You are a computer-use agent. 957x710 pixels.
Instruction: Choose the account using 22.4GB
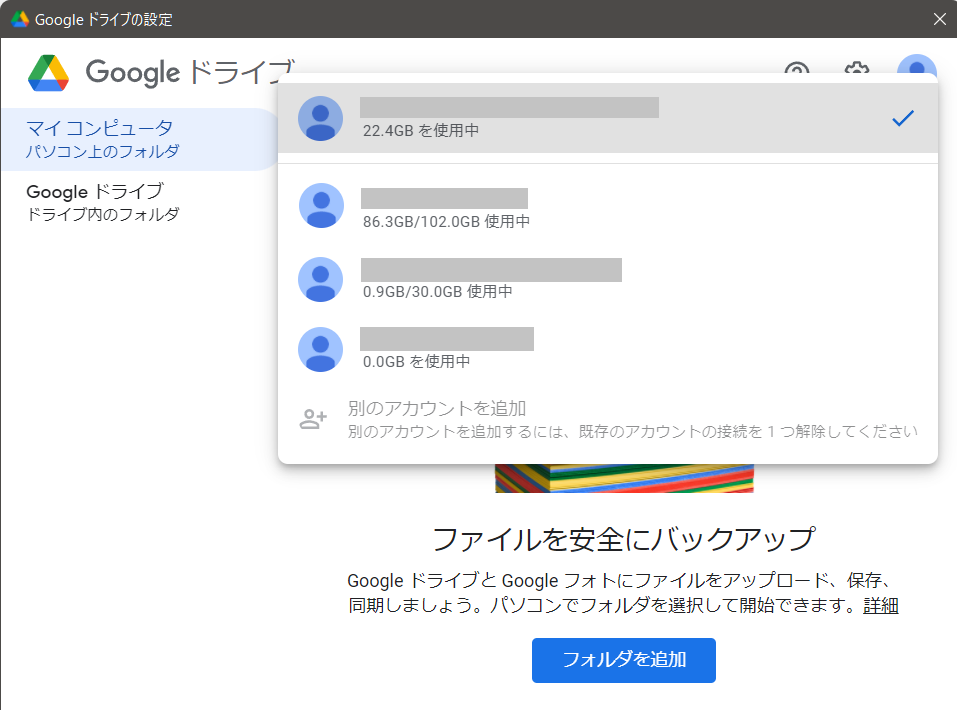click(607, 118)
